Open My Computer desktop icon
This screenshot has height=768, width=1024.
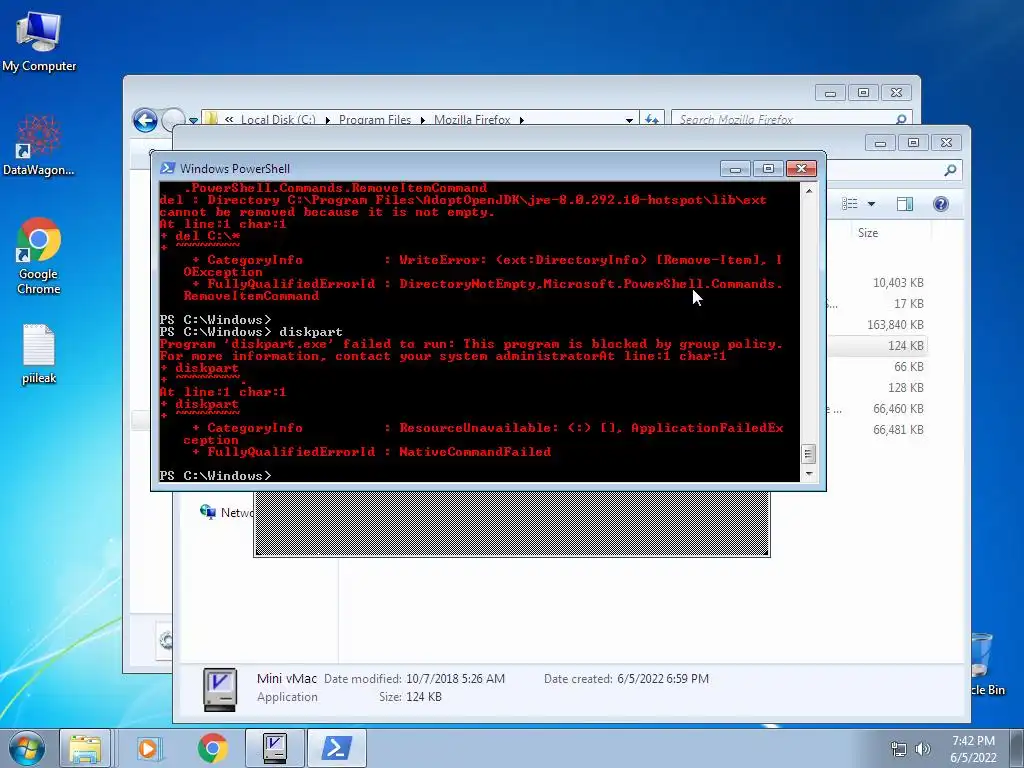[x=39, y=41]
